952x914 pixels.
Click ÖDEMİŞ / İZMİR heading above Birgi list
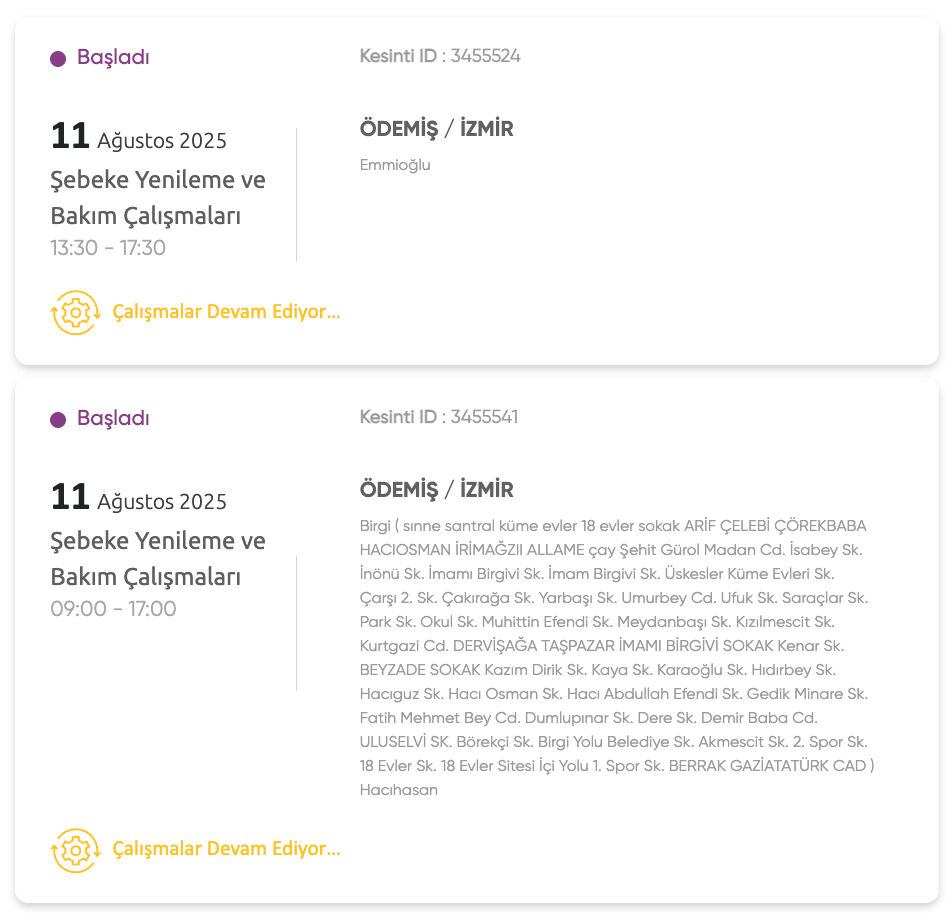click(436, 490)
